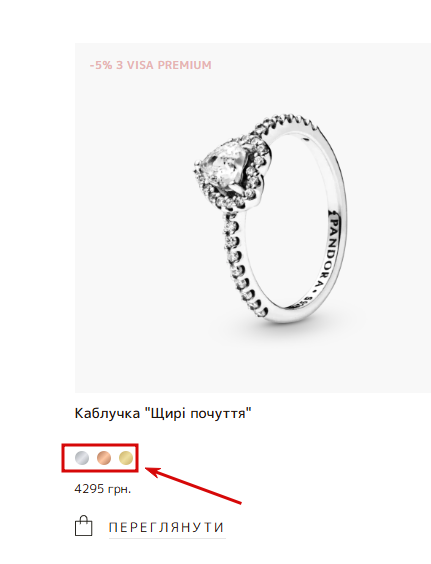Choose the rose gold color swatch
This screenshot has width=431, height=564.
click(x=104, y=458)
